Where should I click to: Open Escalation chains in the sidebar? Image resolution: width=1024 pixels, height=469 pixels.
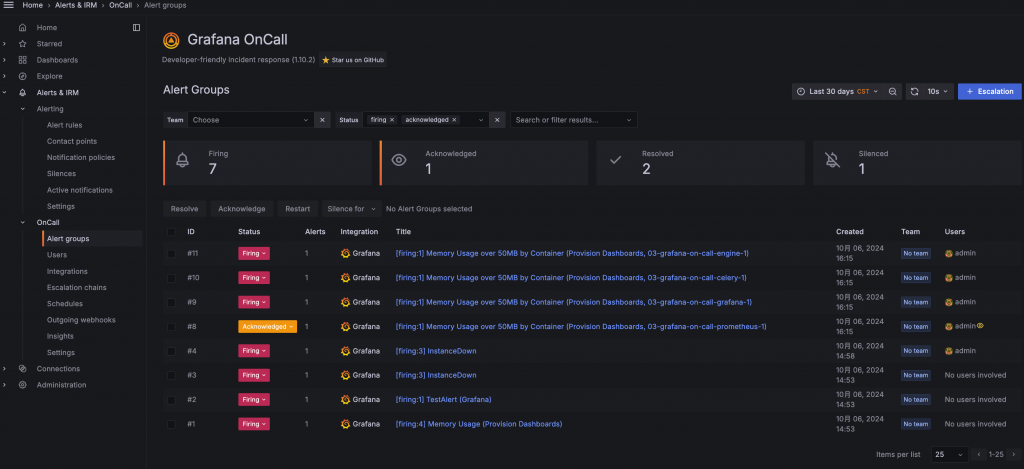point(76,287)
